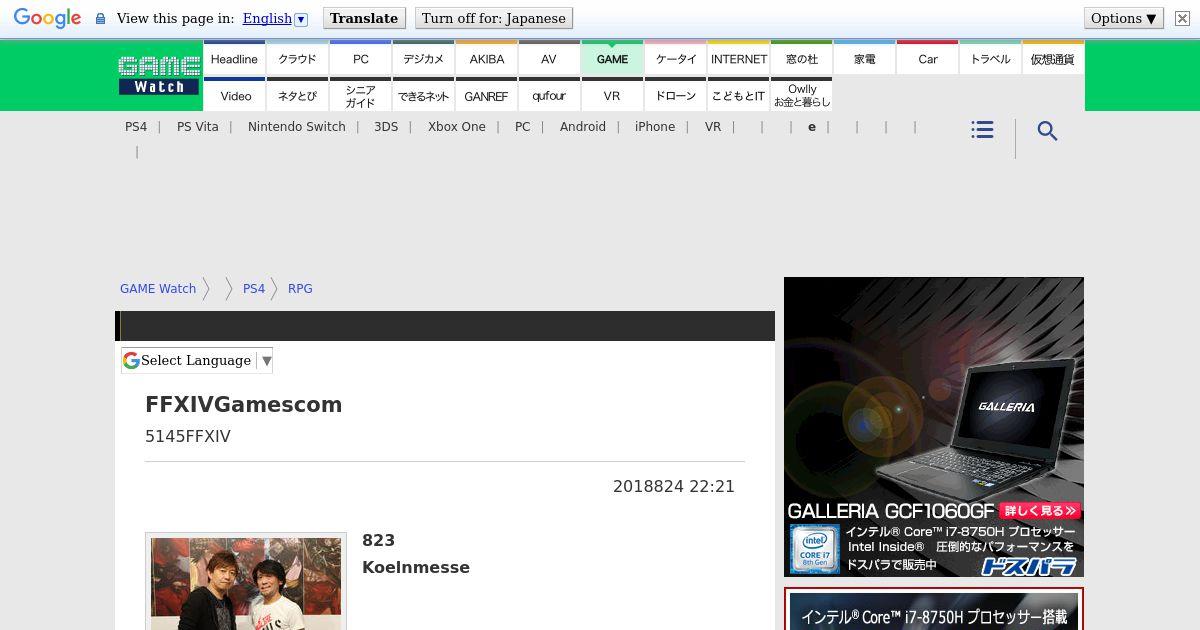
Task: Click the FFXIVGamescom article headline
Action: point(244,405)
